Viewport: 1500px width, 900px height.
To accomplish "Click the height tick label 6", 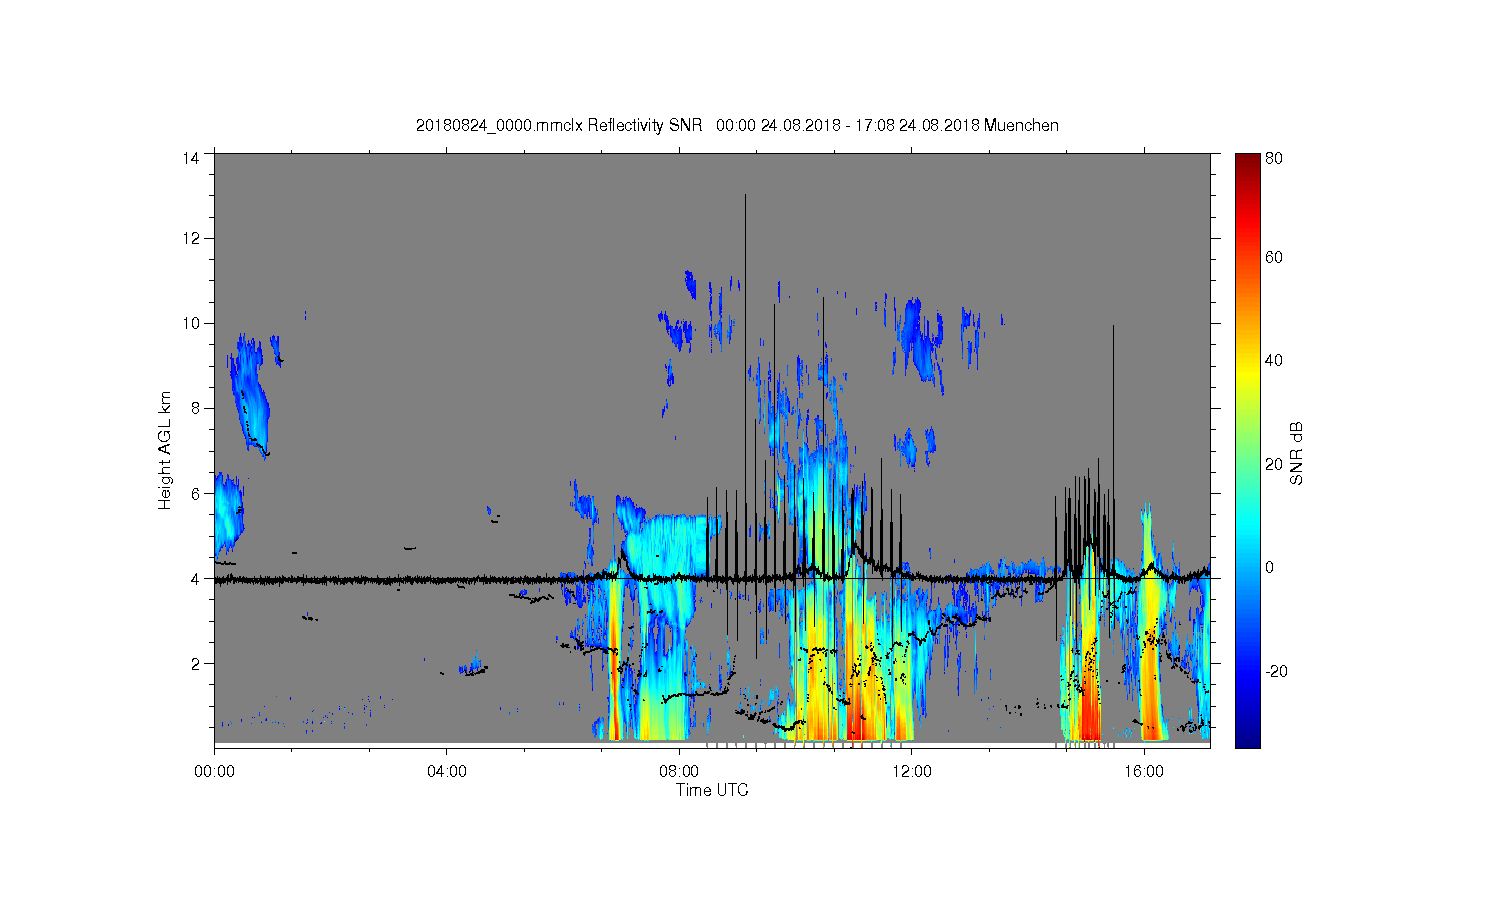I will pos(195,493).
